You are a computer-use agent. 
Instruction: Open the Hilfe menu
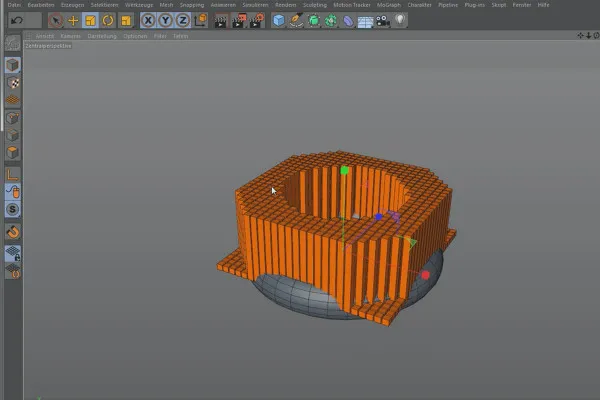tap(543, 5)
